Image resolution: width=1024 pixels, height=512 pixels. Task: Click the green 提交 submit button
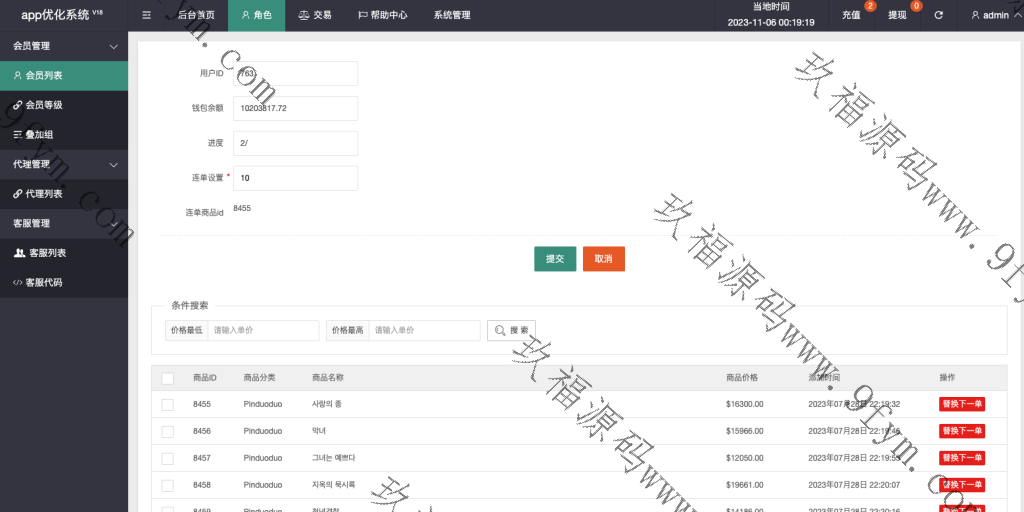[x=554, y=258]
